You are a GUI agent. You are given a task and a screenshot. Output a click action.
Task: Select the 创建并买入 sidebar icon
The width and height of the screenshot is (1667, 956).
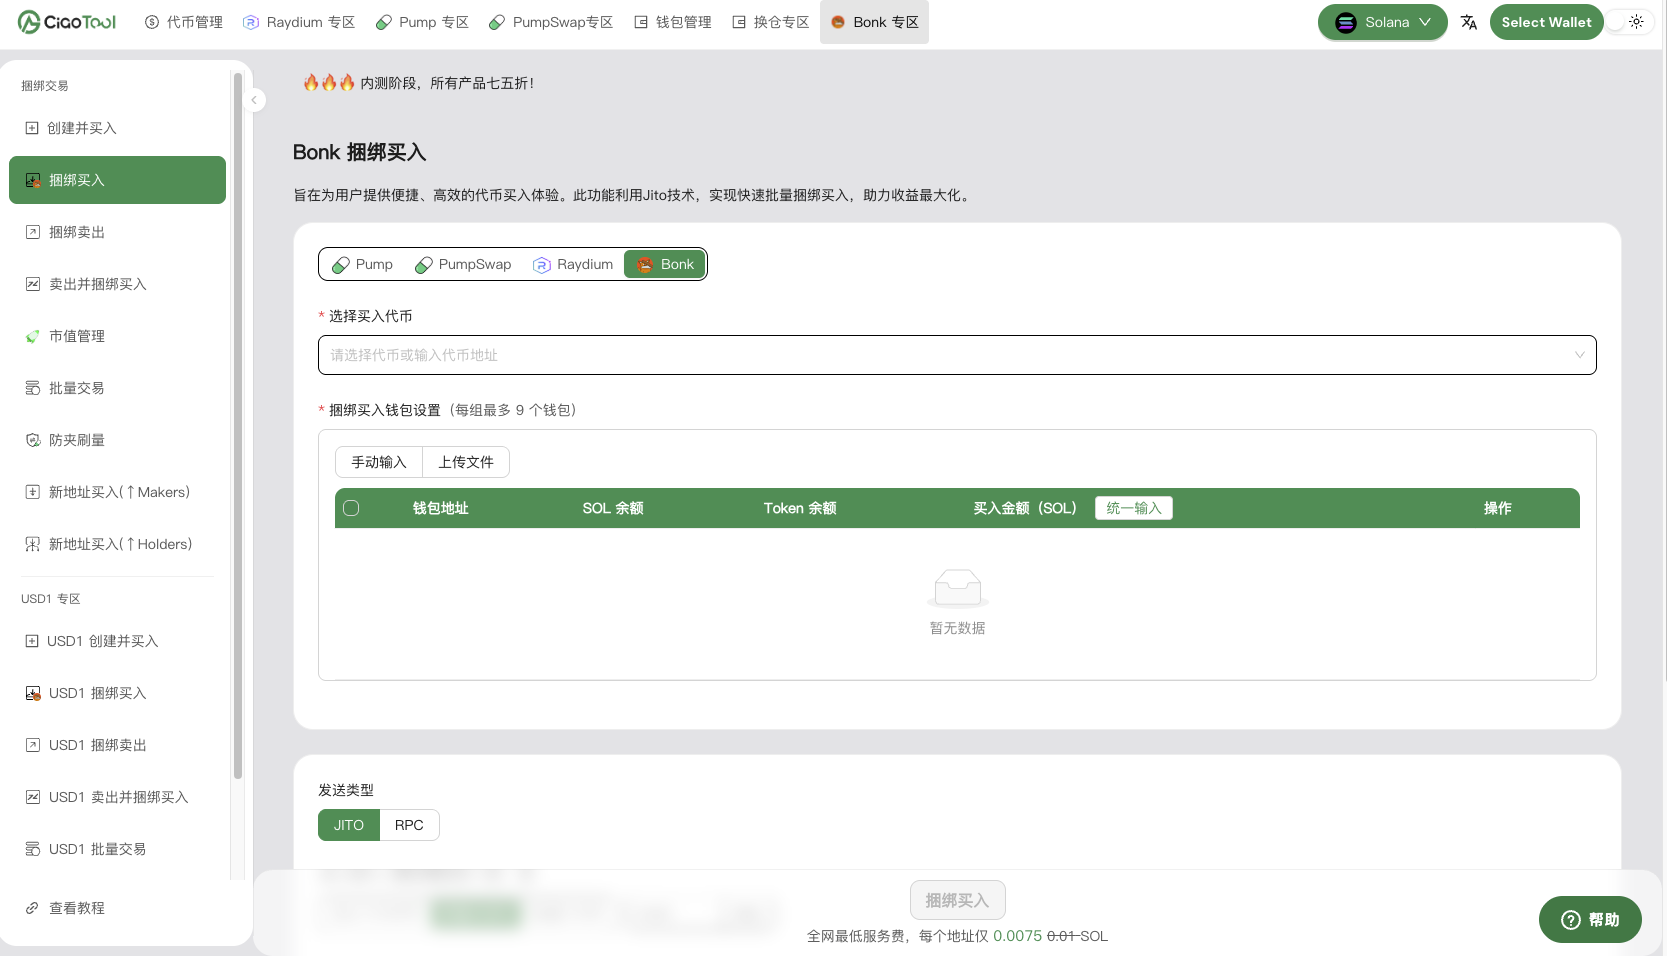(x=31, y=128)
